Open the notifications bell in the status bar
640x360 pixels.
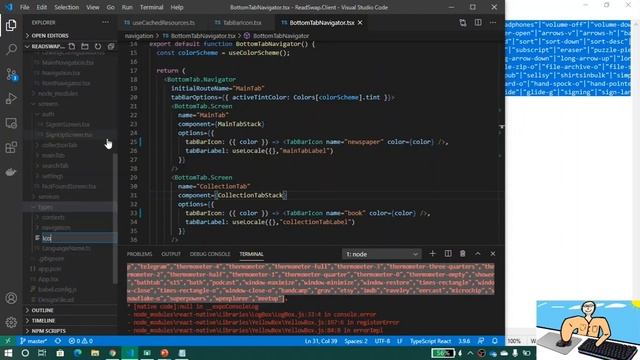[x=495, y=341]
